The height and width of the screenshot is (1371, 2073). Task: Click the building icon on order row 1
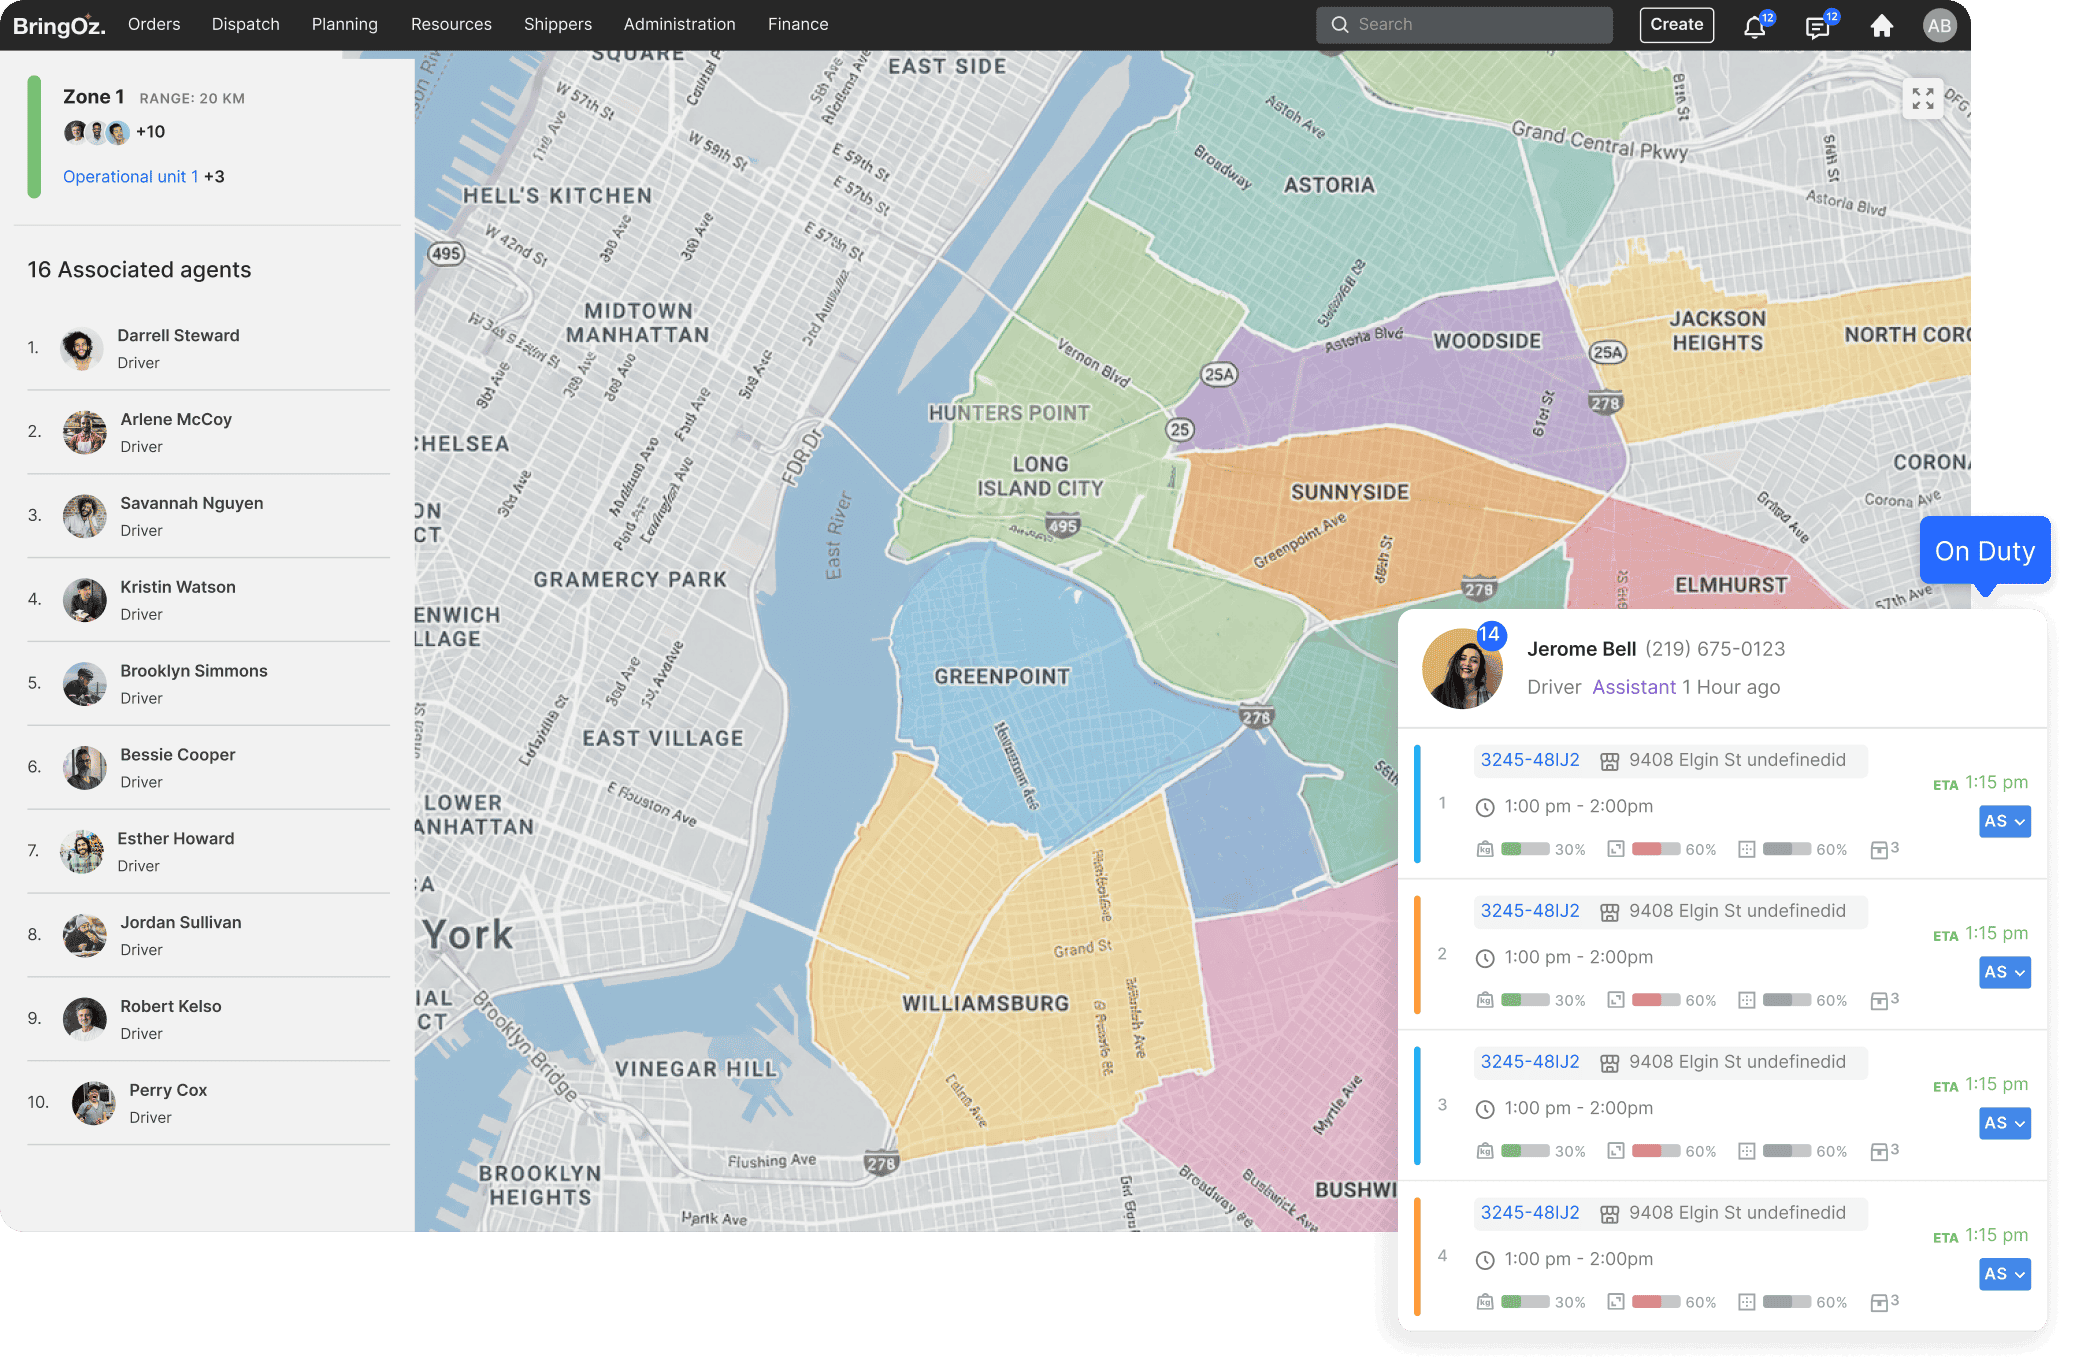tap(1609, 761)
